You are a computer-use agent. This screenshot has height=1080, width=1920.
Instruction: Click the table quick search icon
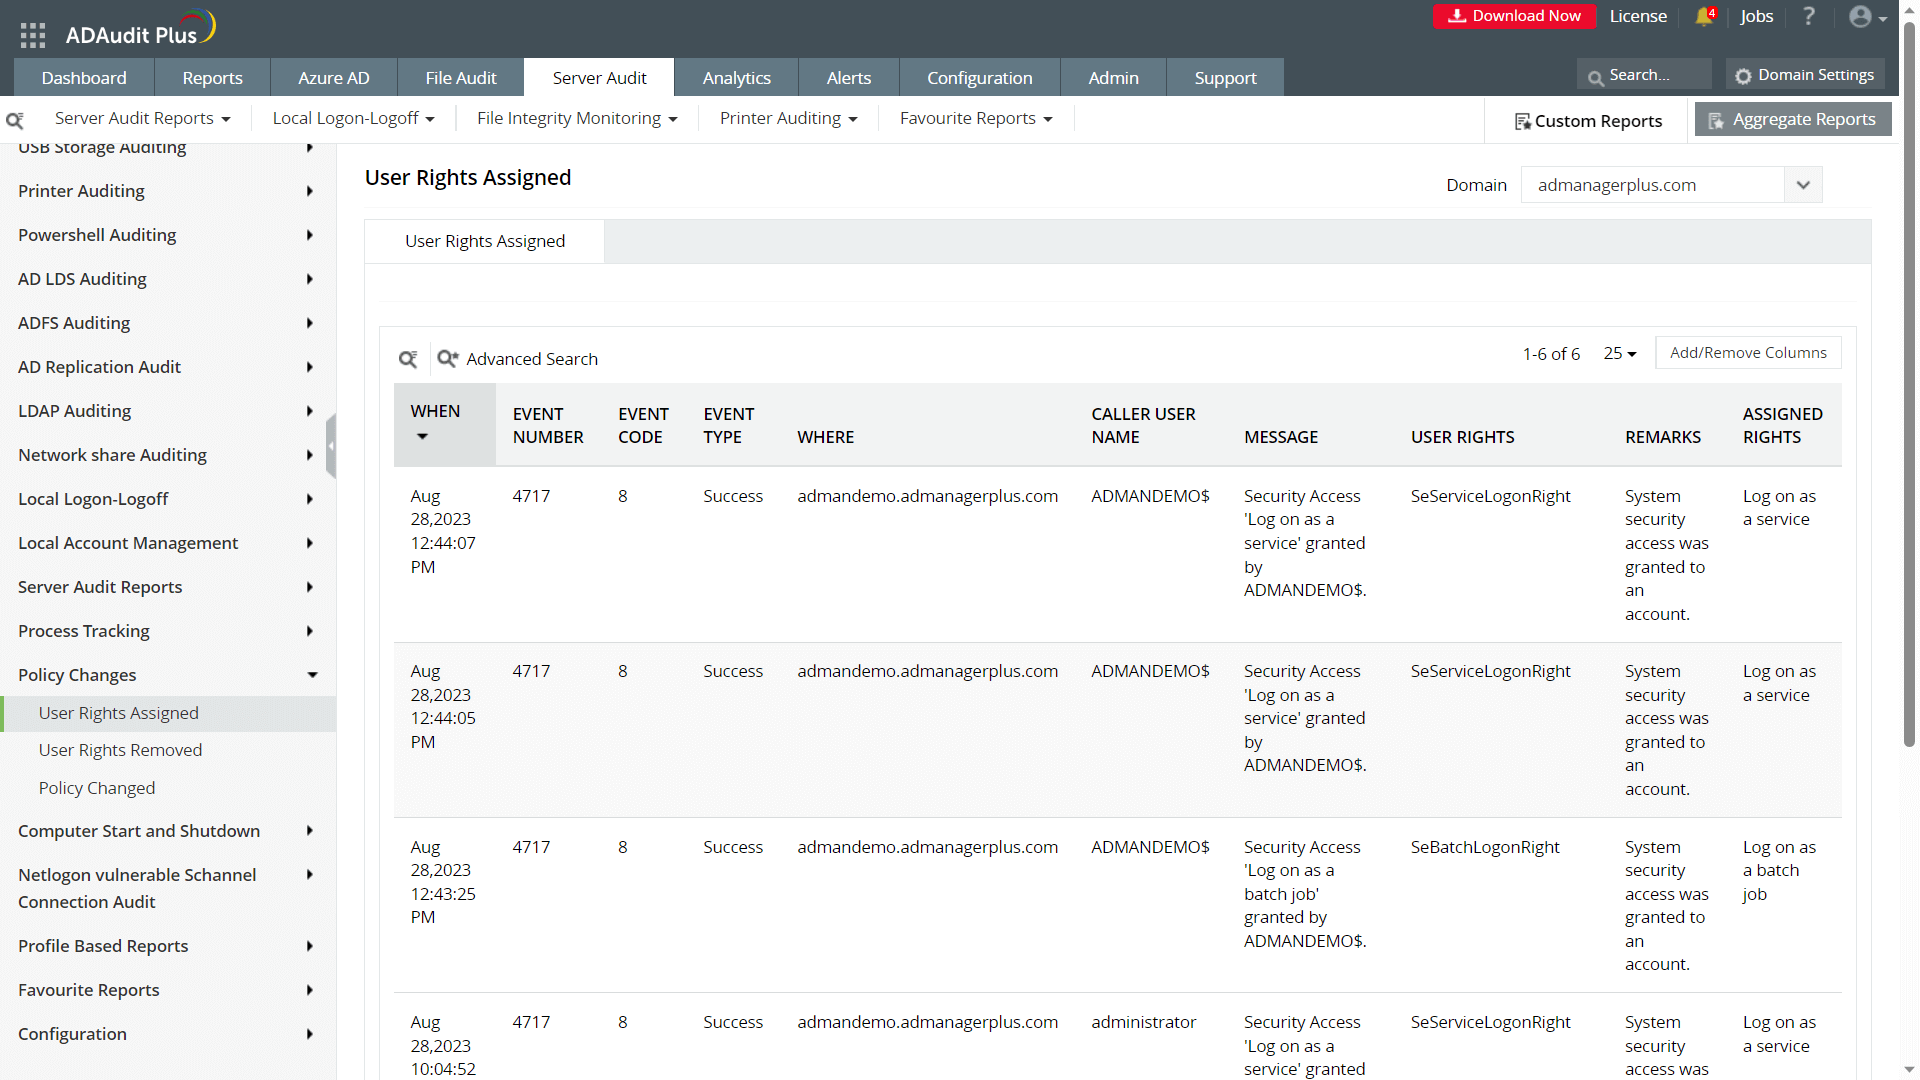click(408, 359)
